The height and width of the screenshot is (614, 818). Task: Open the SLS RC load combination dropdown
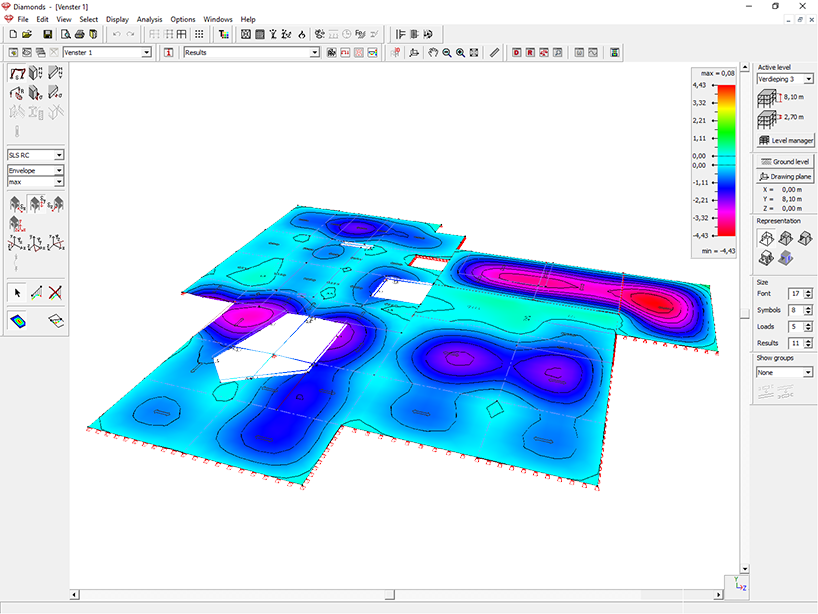pyautogui.click(x=59, y=156)
